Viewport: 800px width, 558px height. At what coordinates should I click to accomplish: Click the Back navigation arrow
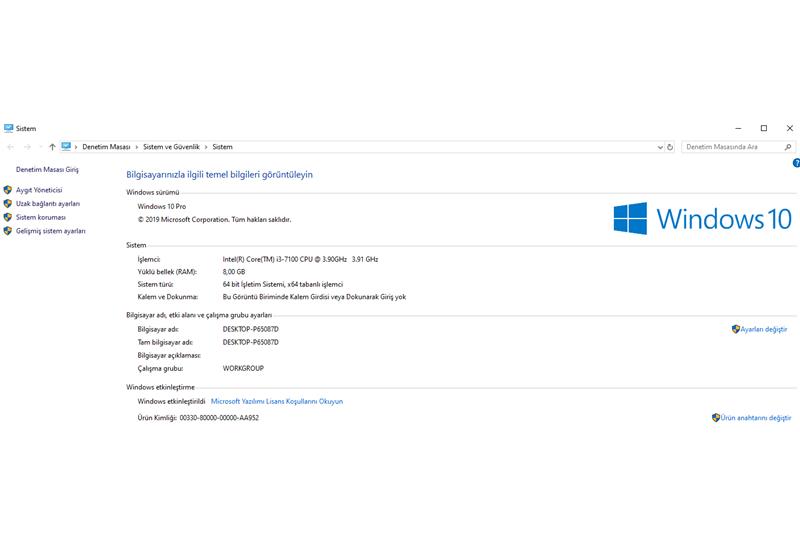pos(11,147)
